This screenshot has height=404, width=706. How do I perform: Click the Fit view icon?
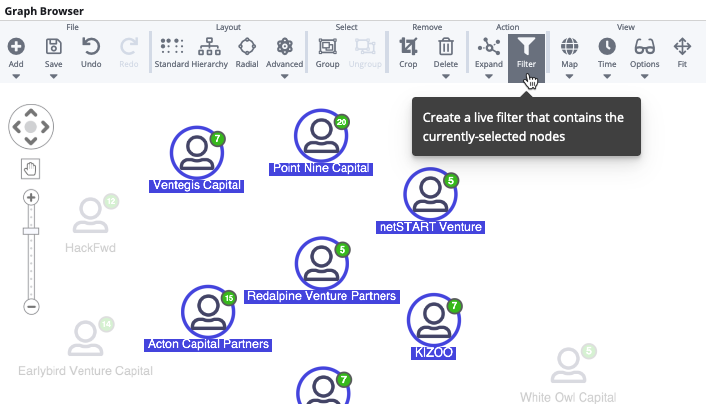point(683,46)
